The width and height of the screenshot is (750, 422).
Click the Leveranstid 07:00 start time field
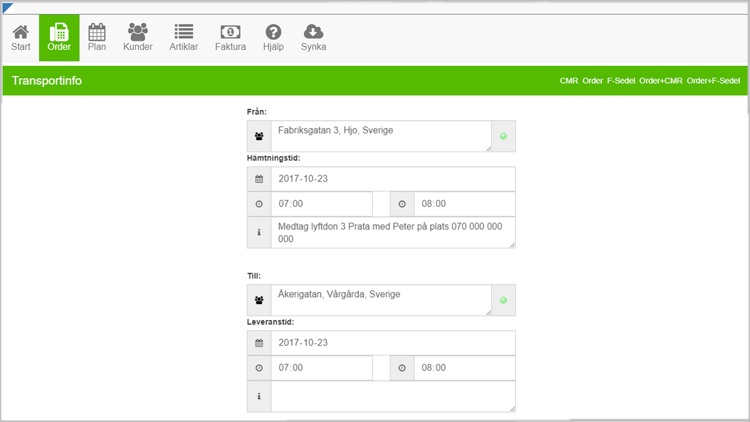[x=321, y=368]
